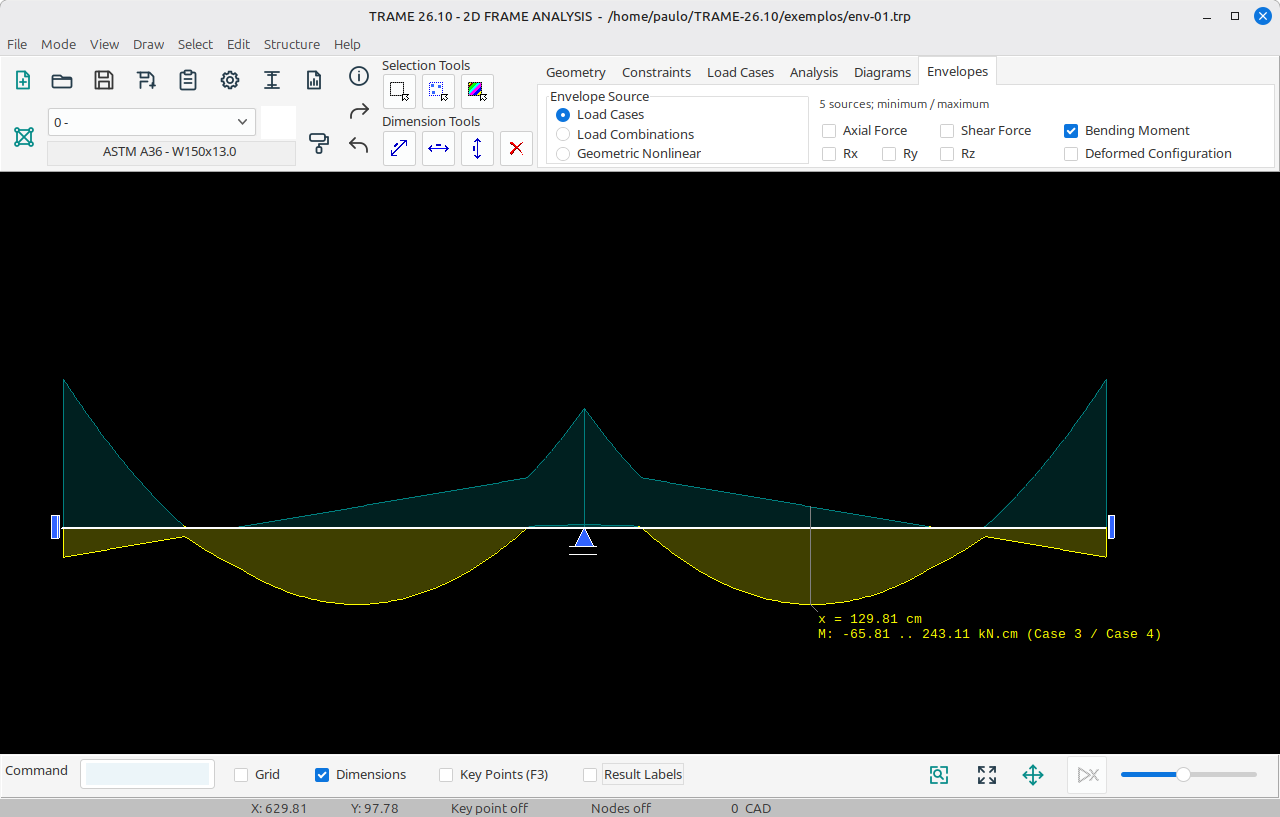Screen dimensions: 1280x817
Task: Click the ASTM A36 - W150x13.0 button
Action: pos(171,153)
